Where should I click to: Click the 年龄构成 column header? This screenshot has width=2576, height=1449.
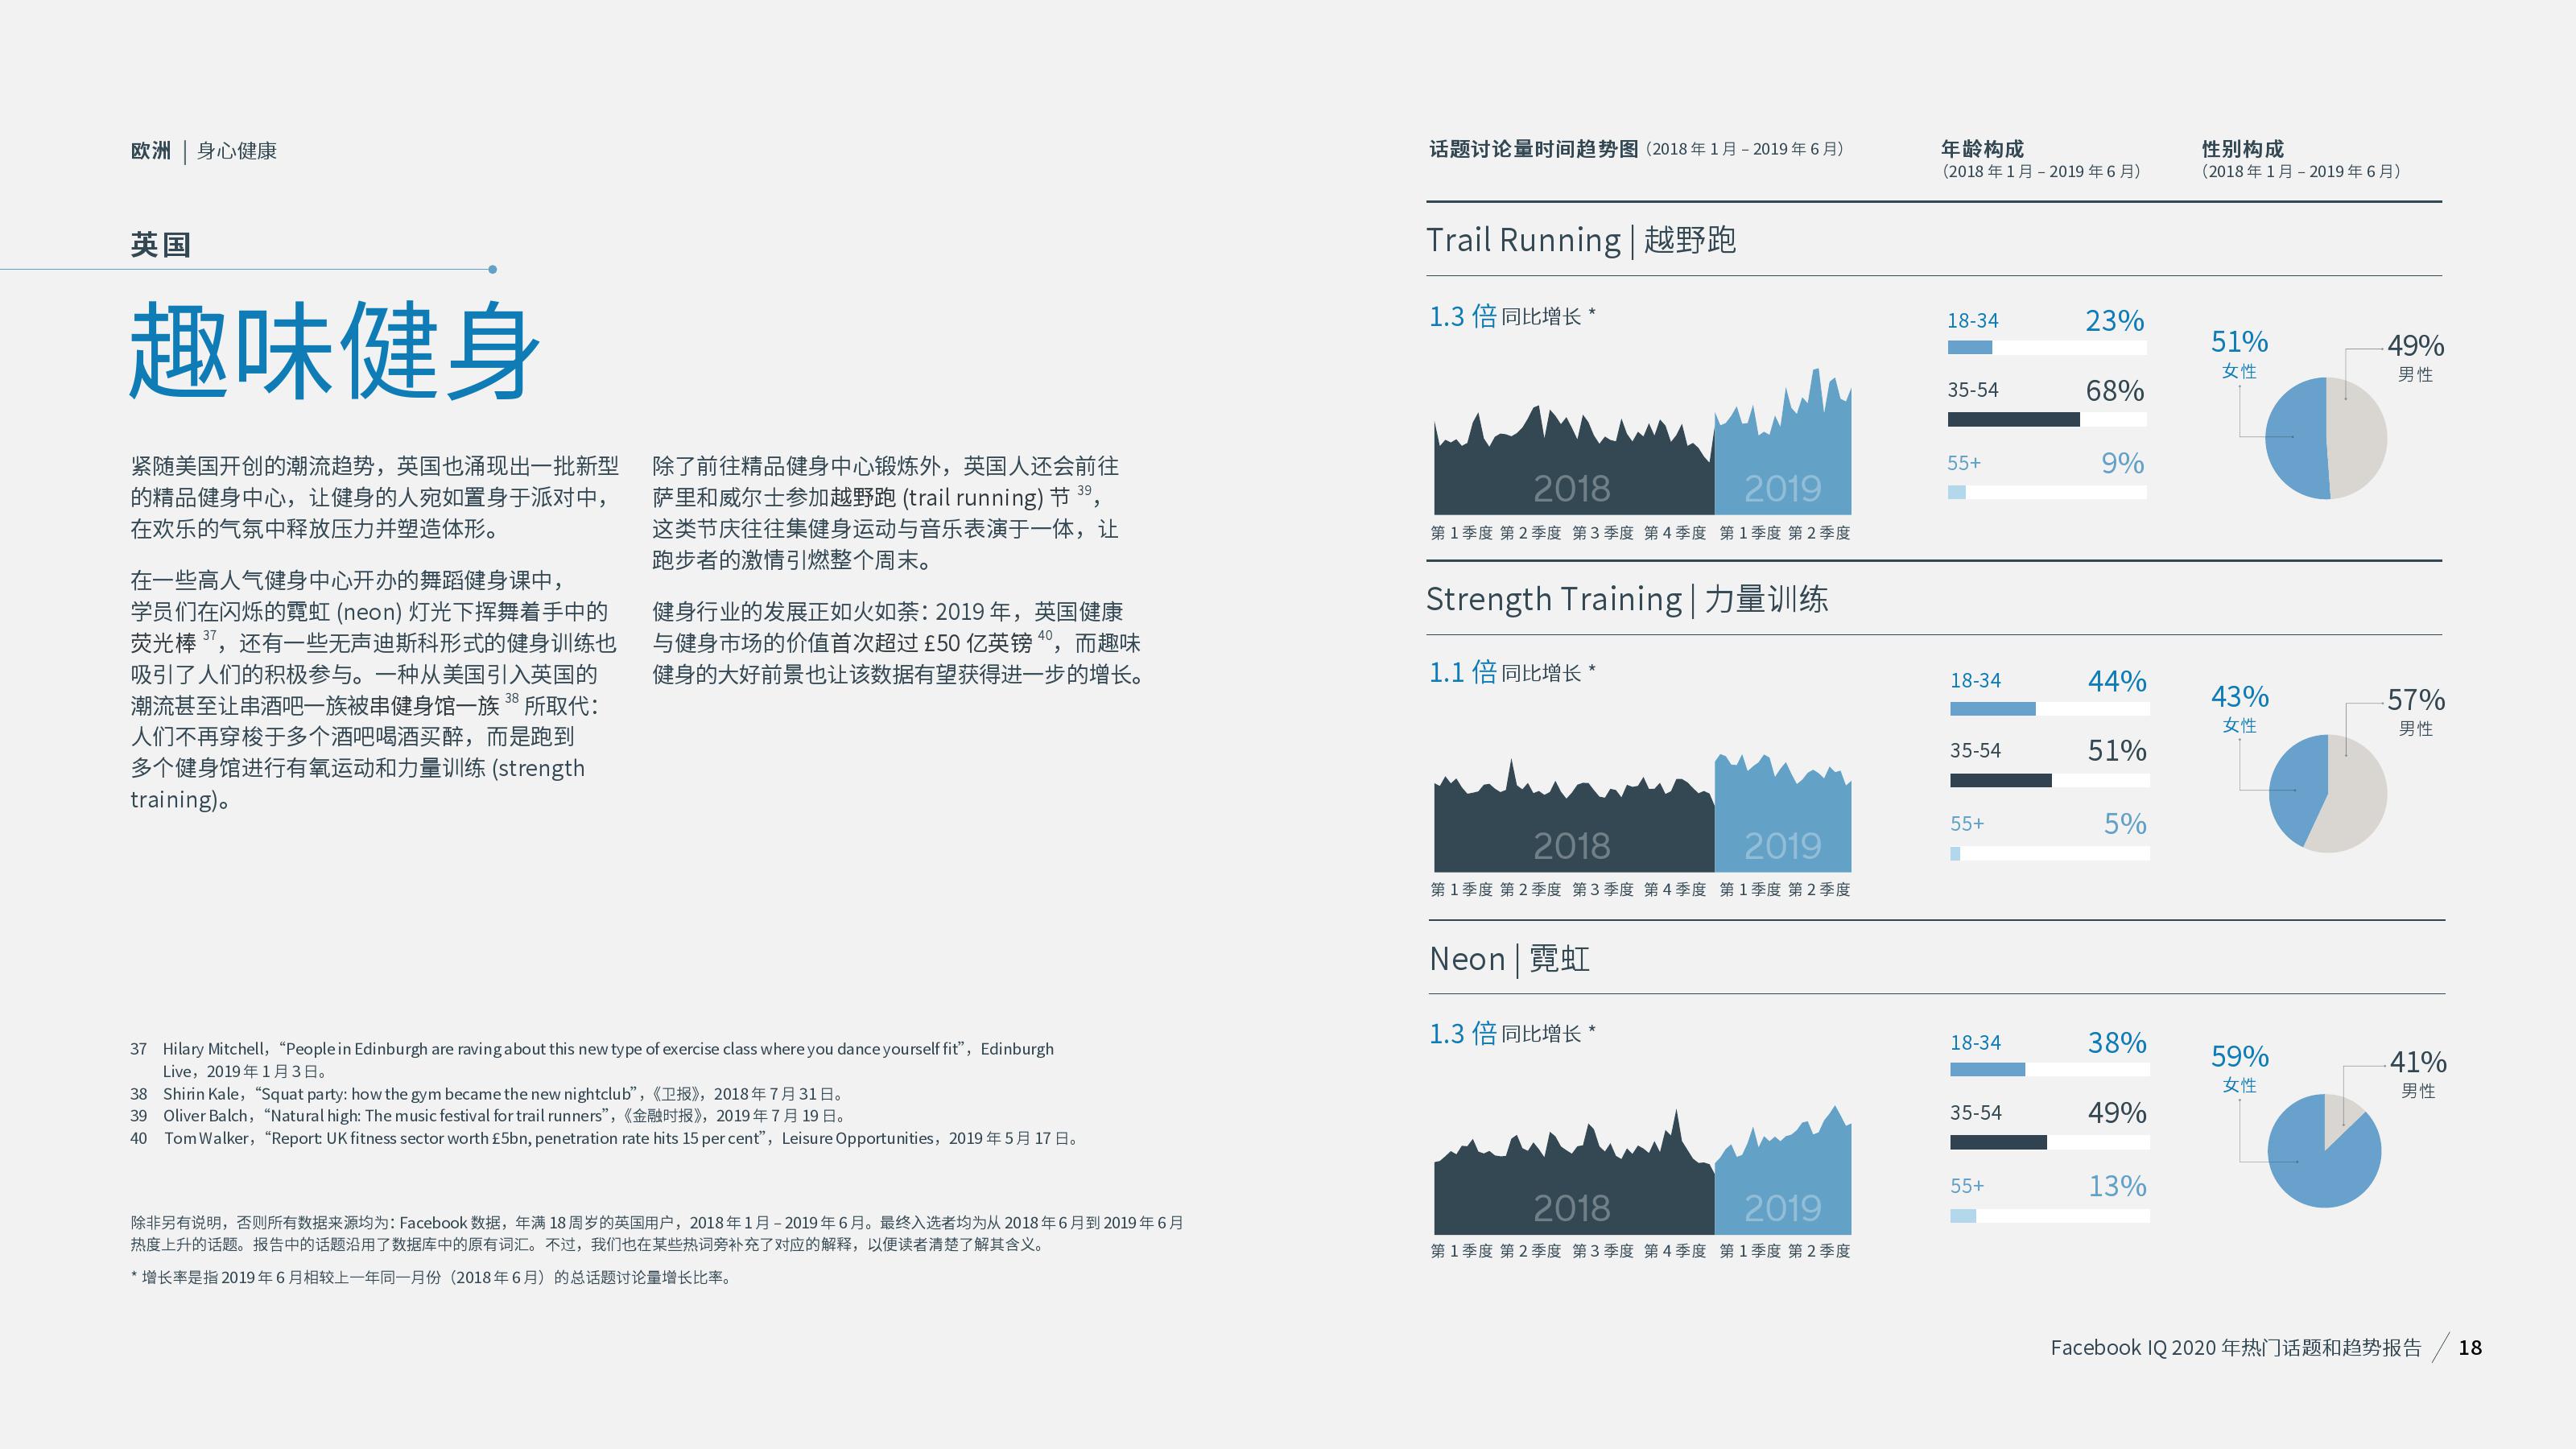coord(1982,149)
